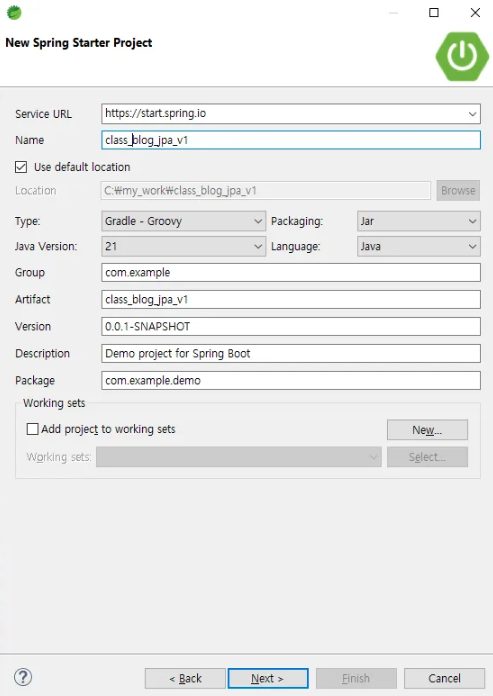The height and width of the screenshot is (696, 493).
Task: Expand the Service URL dropdown
Action: click(x=472, y=114)
